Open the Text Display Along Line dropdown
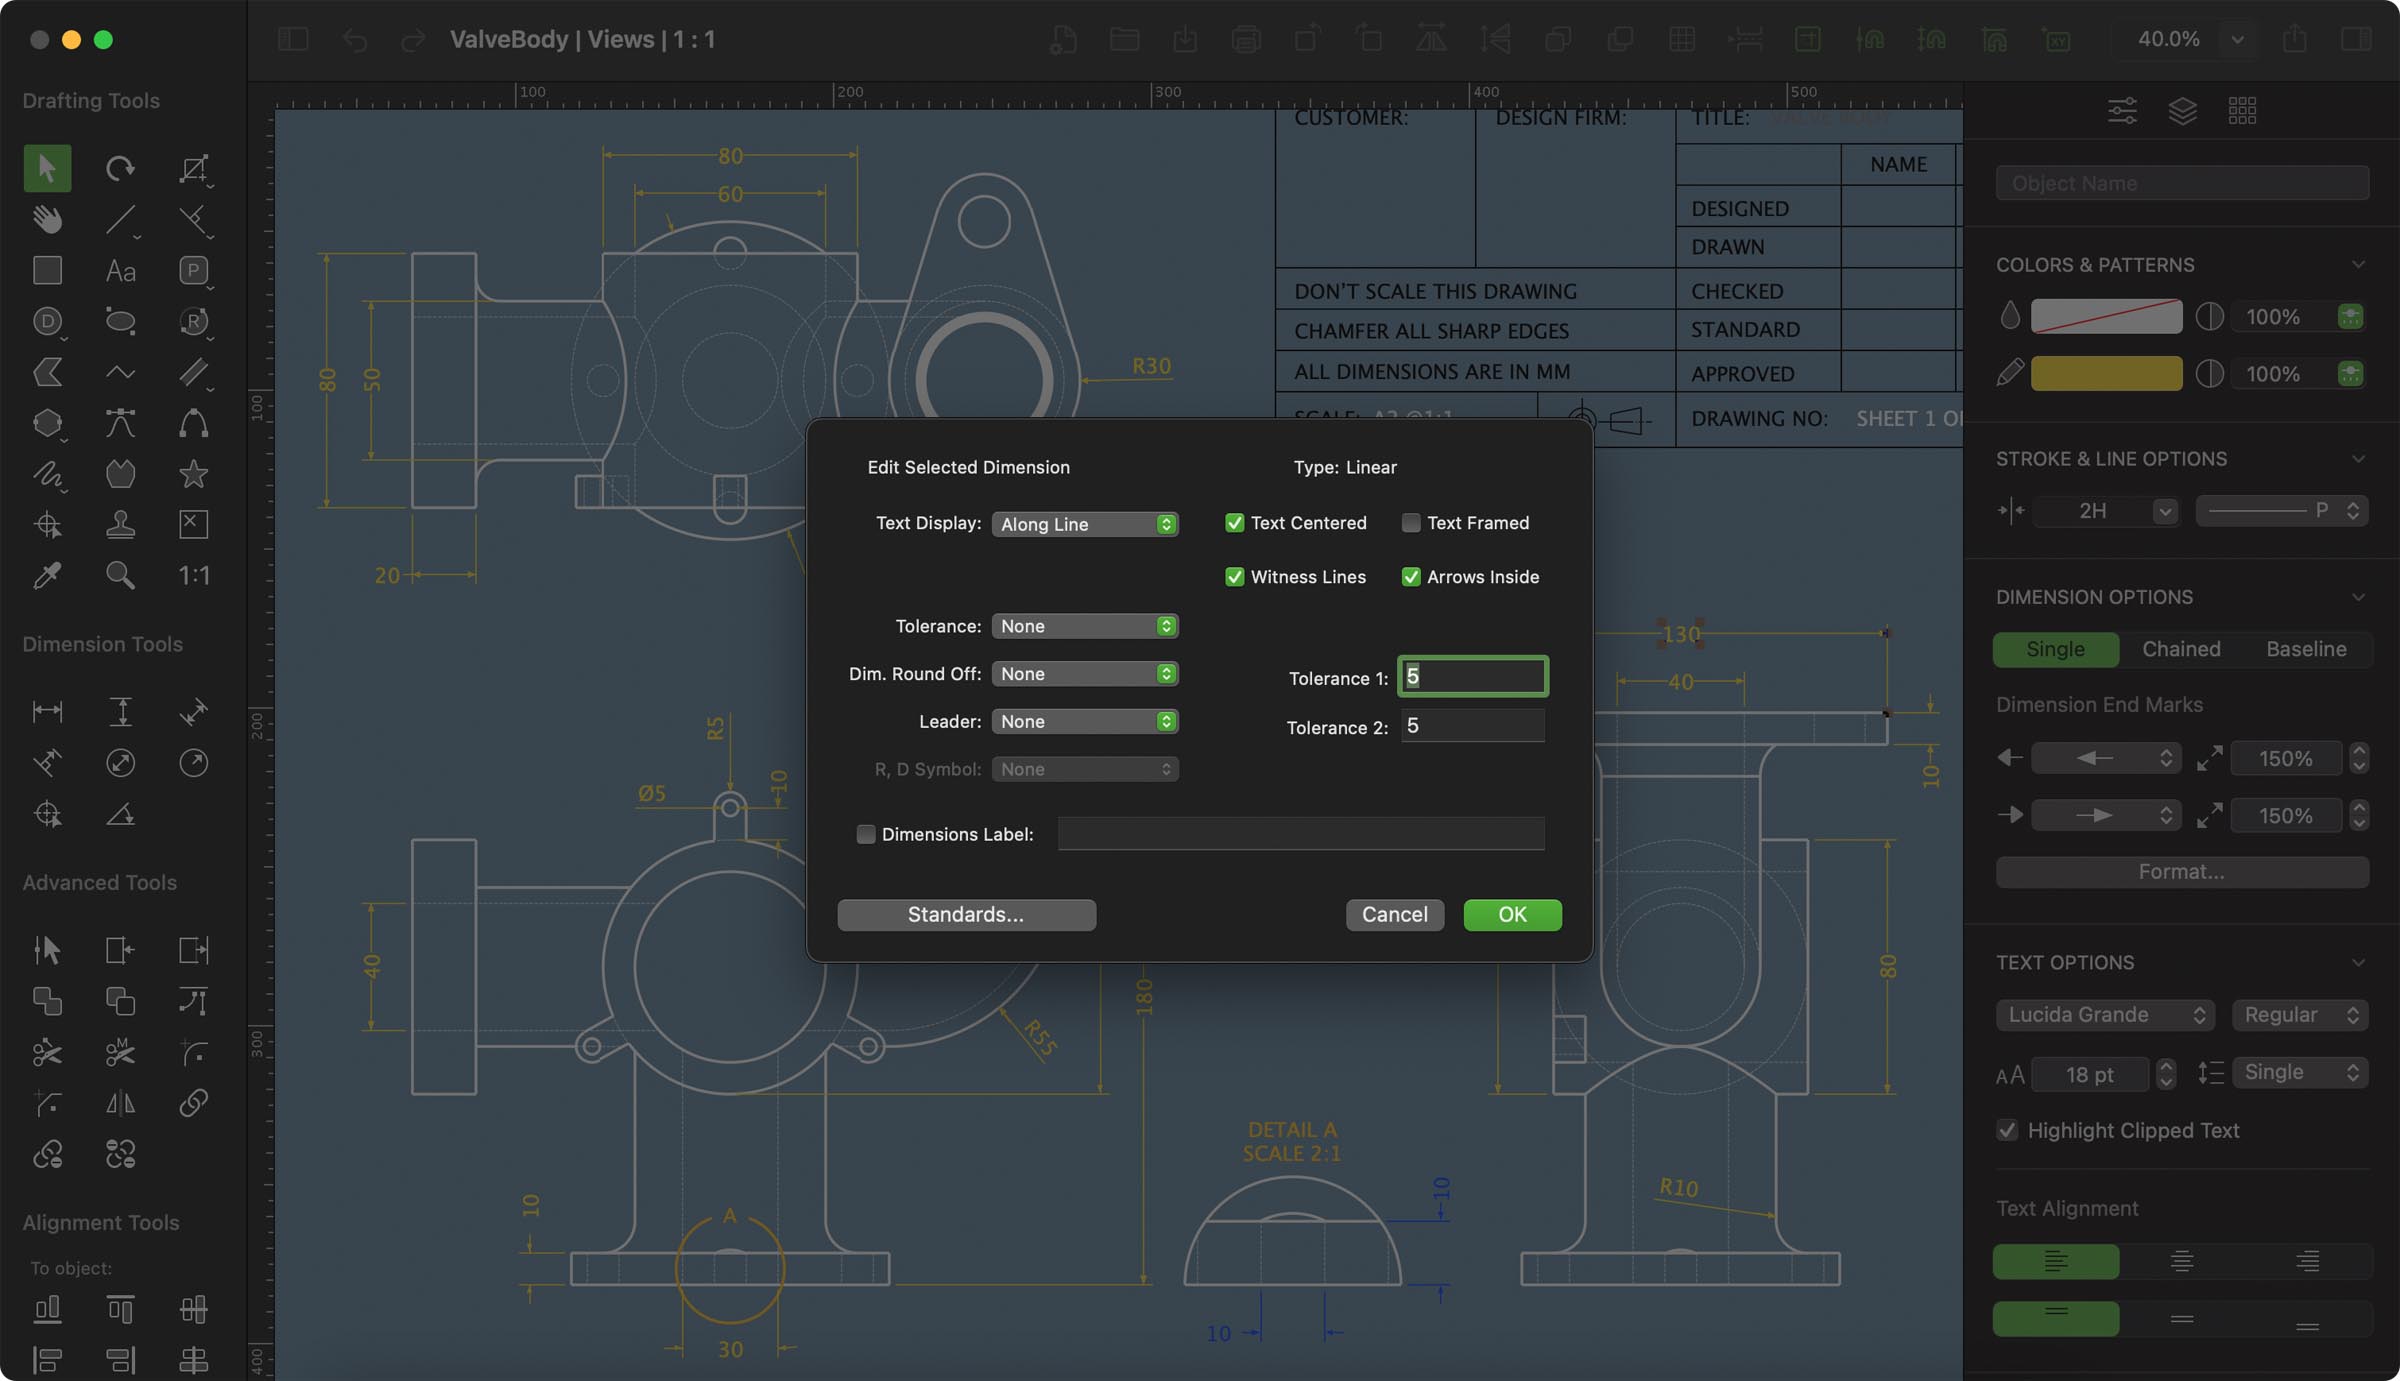This screenshot has height=1381, width=2400. [x=1084, y=523]
